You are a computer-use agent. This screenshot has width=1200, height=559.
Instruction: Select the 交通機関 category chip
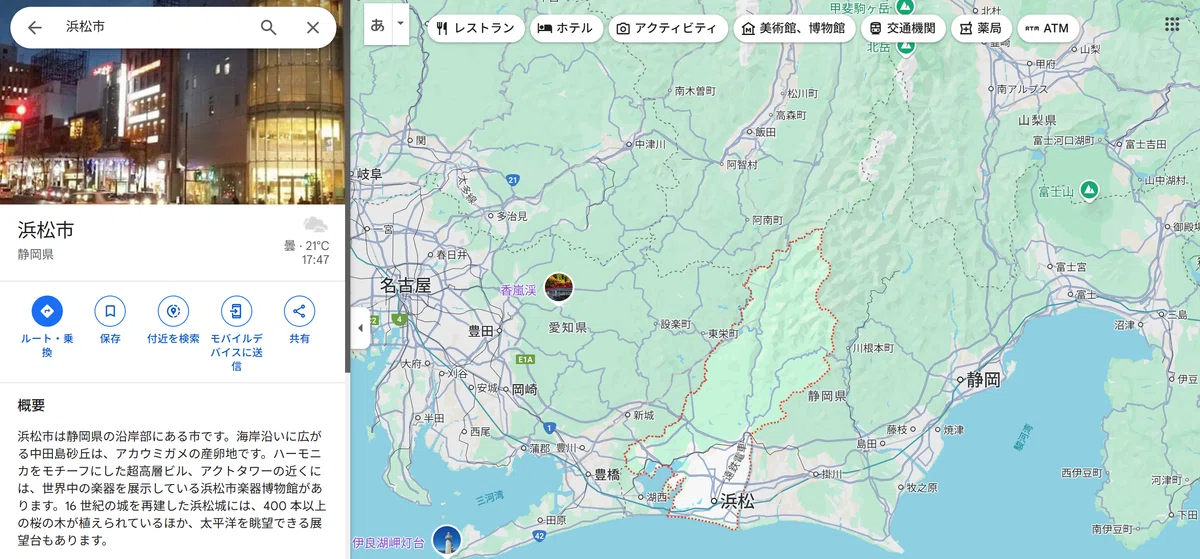pyautogui.click(x=903, y=28)
